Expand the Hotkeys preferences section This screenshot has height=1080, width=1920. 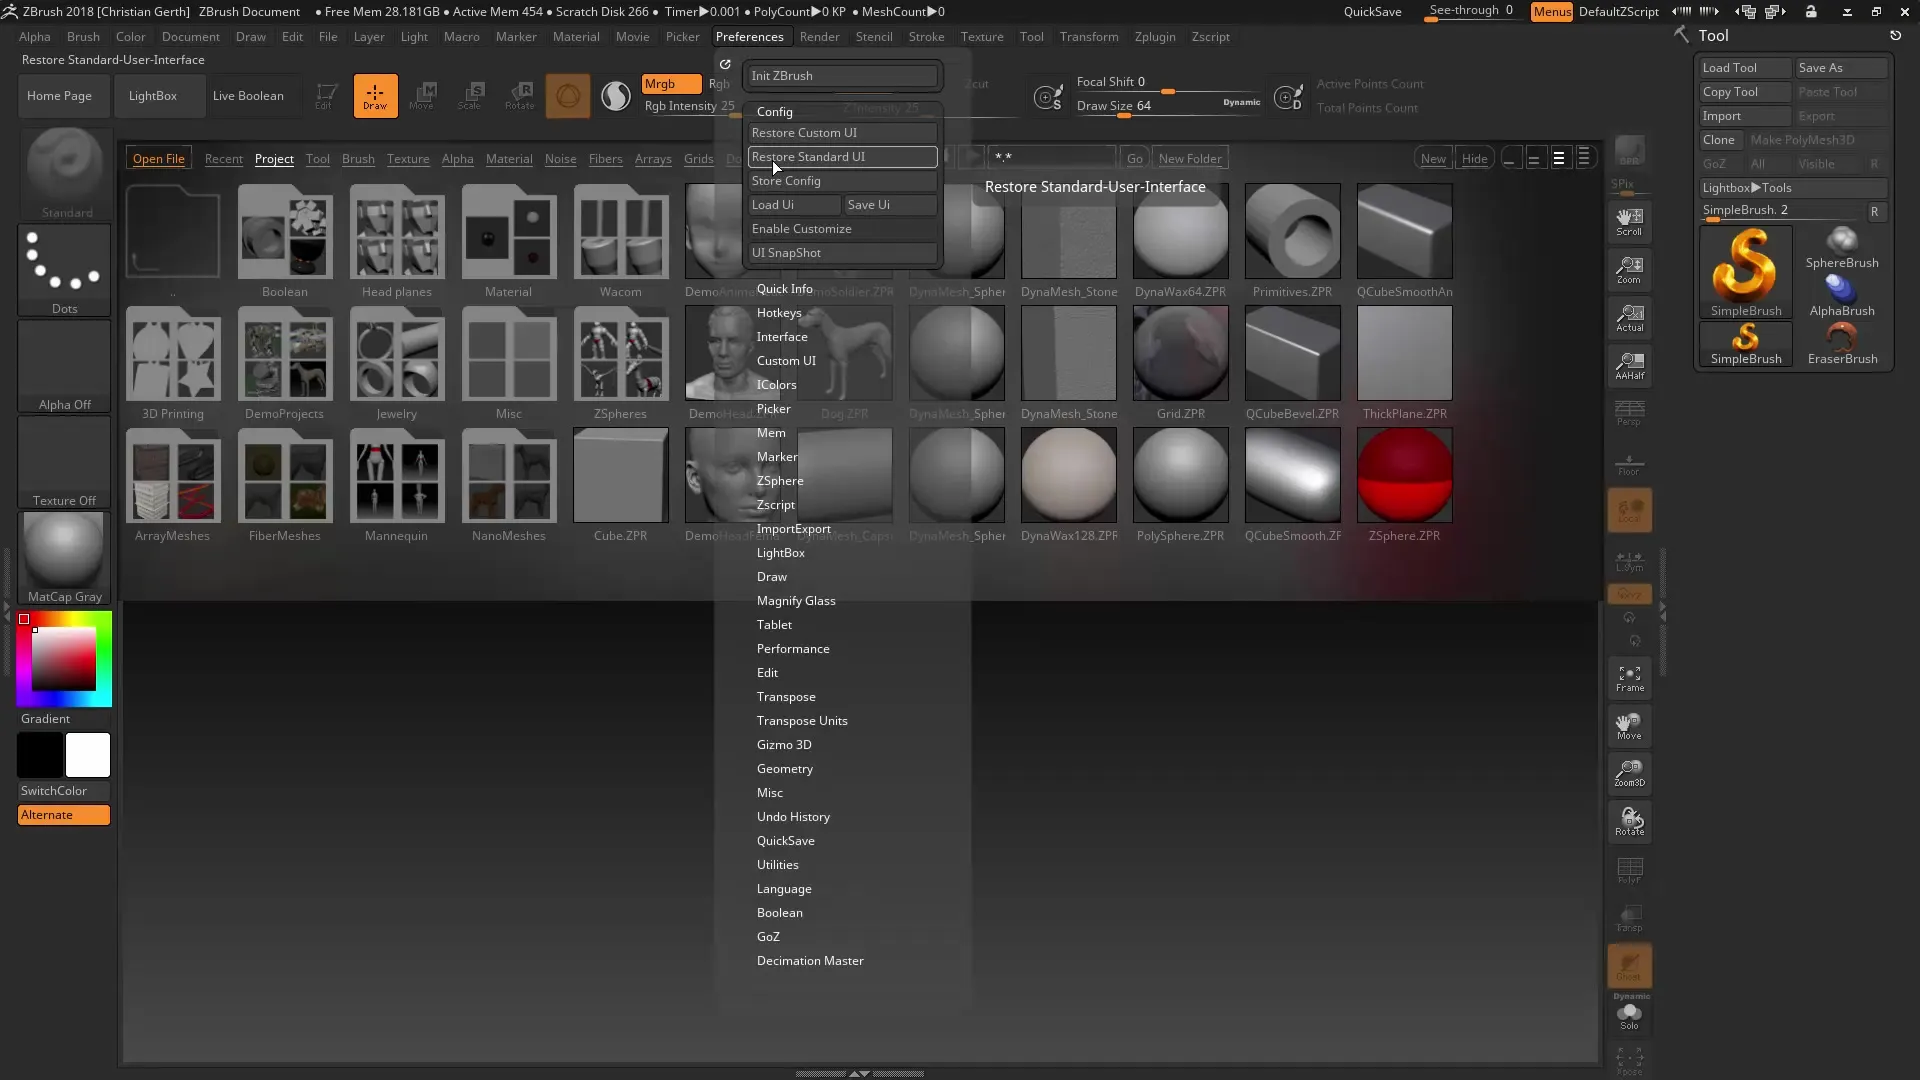click(x=779, y=313)
